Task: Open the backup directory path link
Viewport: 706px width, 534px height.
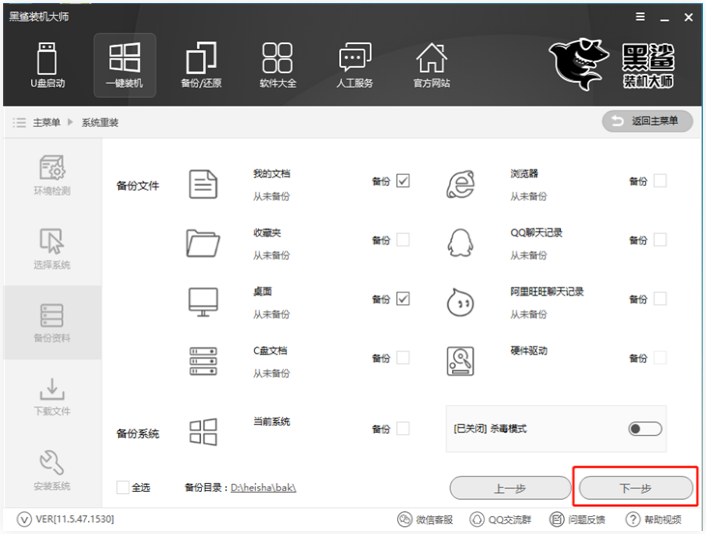Action: [263, 488]
